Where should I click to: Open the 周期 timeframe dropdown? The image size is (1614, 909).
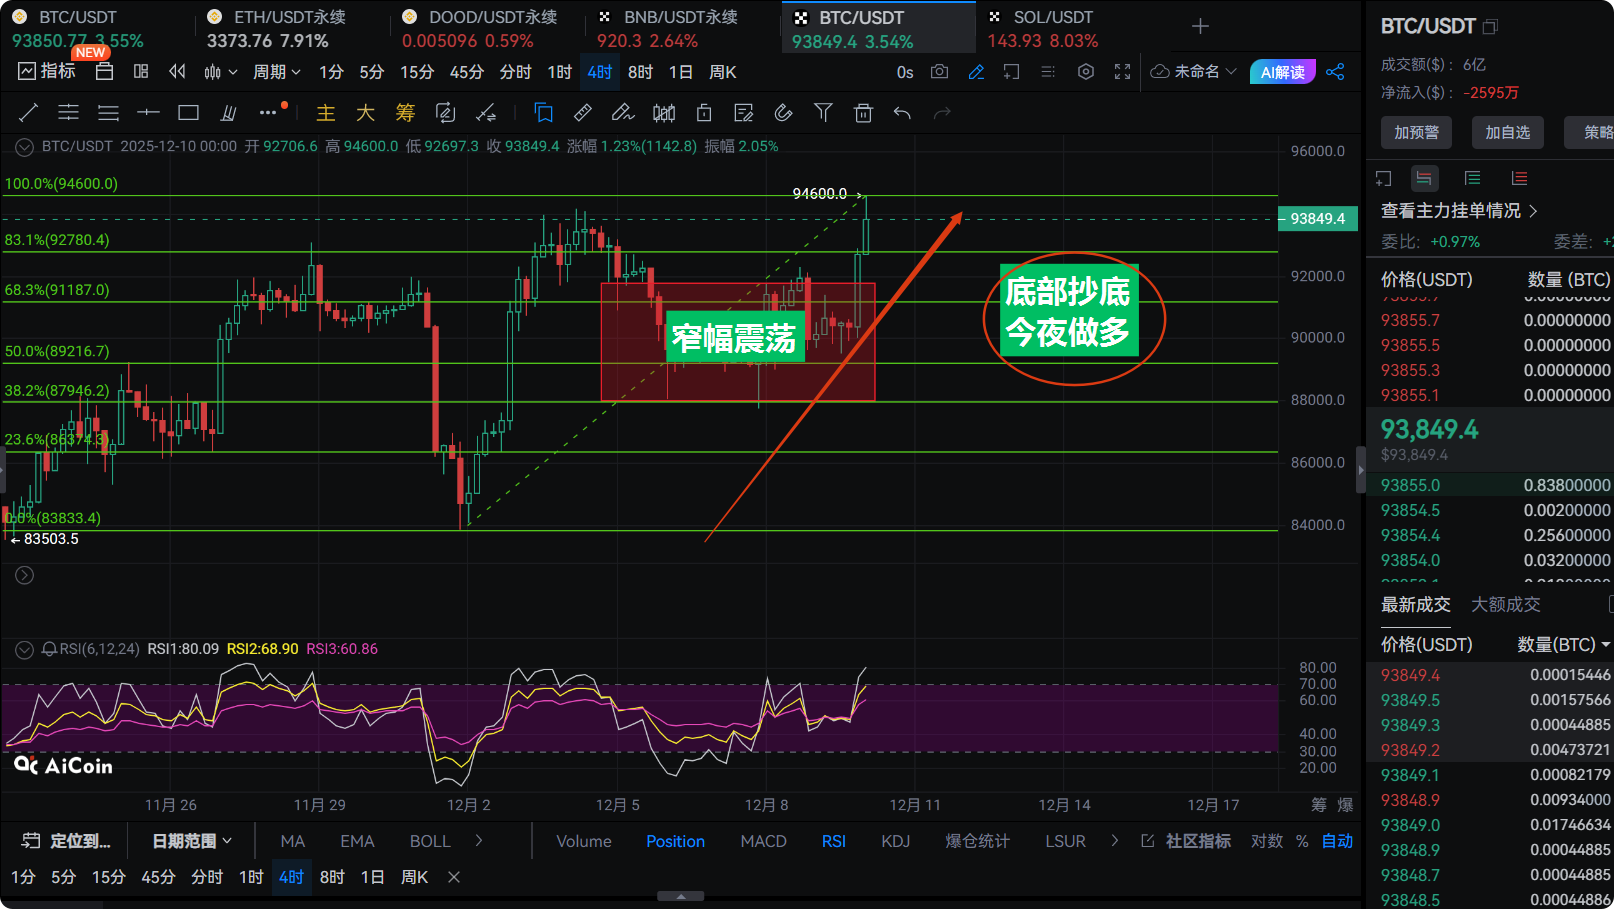pyautogui.click(x=276, y=72)
